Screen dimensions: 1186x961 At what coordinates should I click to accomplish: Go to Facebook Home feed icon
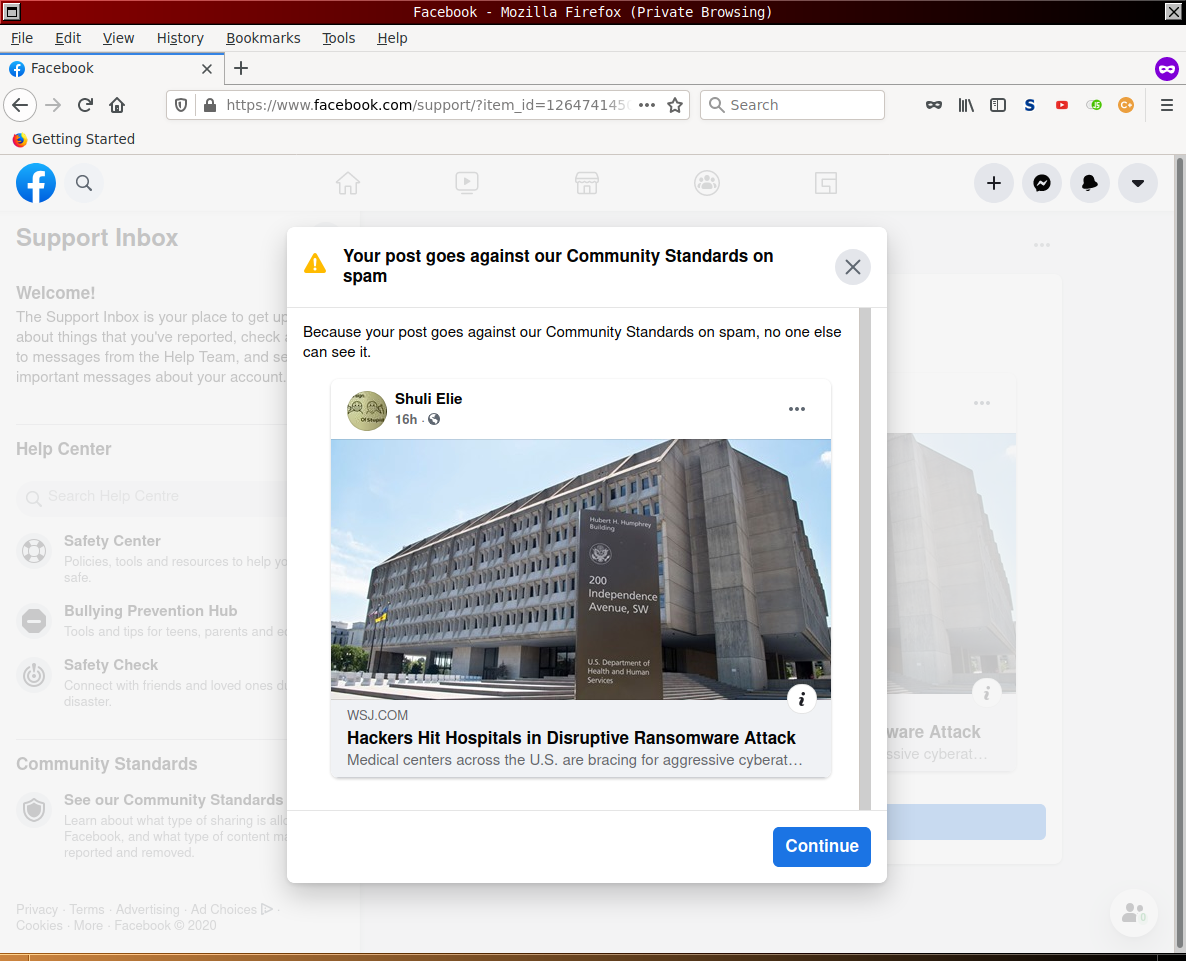coord(348,183)
